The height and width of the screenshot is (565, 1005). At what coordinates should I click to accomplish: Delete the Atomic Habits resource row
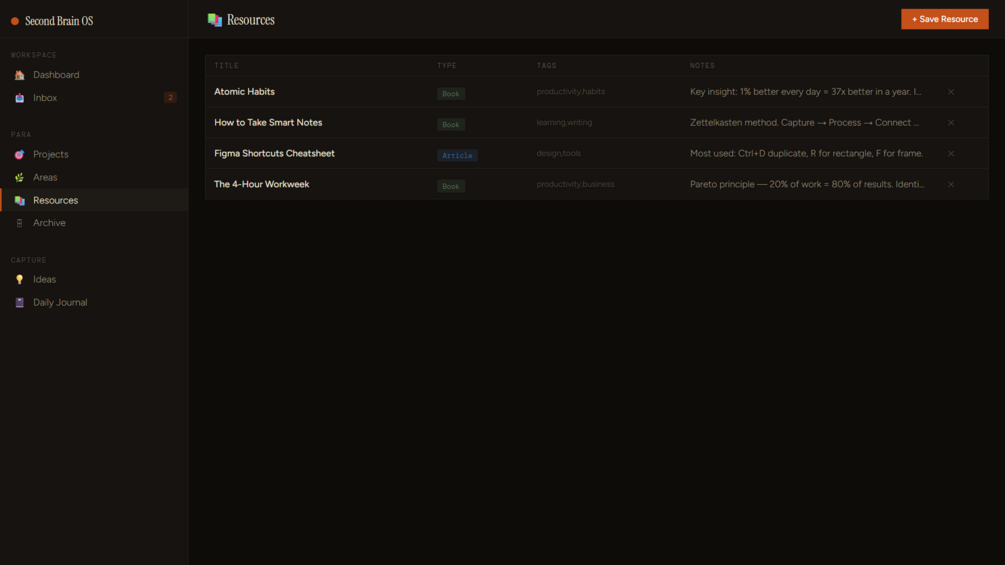point(951,92)
